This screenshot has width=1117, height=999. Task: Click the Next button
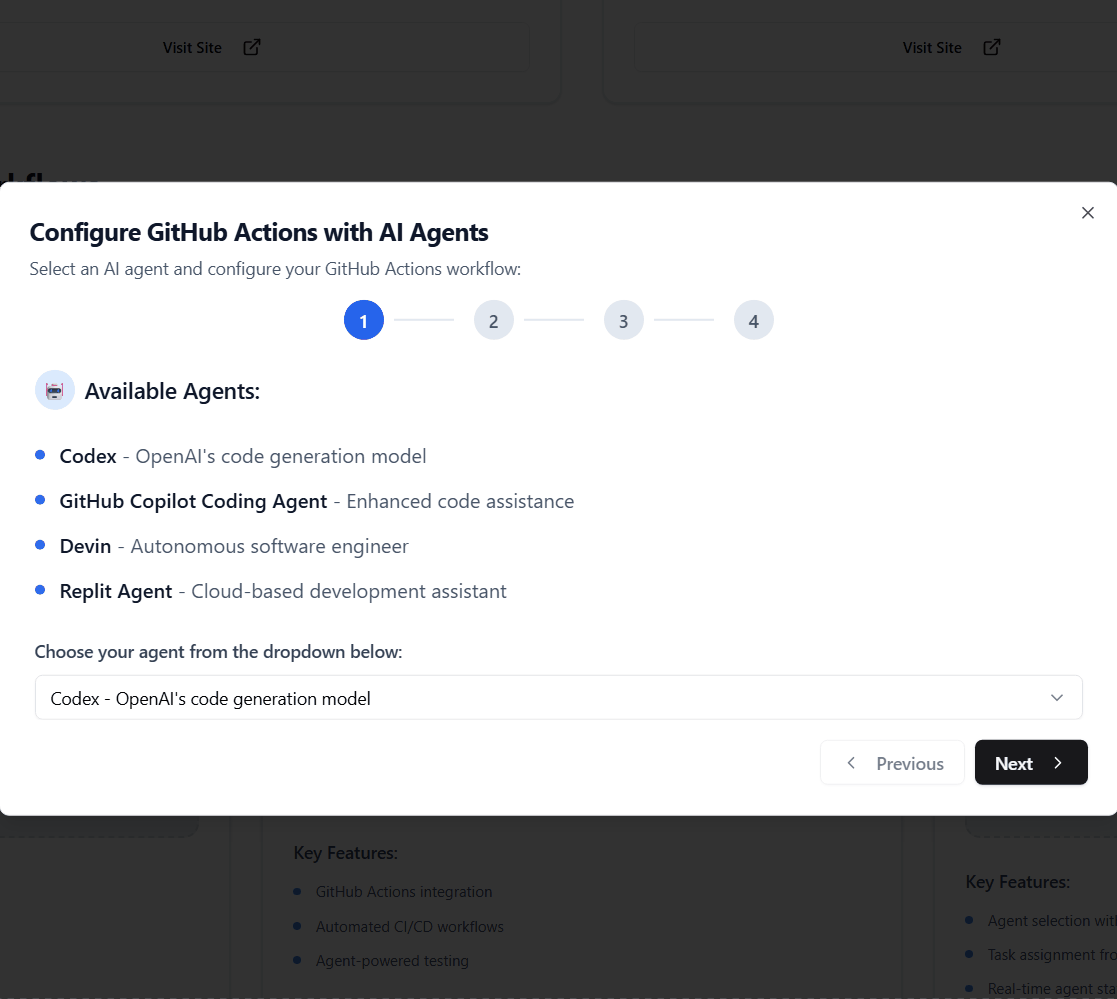(x=1031, y=762)
